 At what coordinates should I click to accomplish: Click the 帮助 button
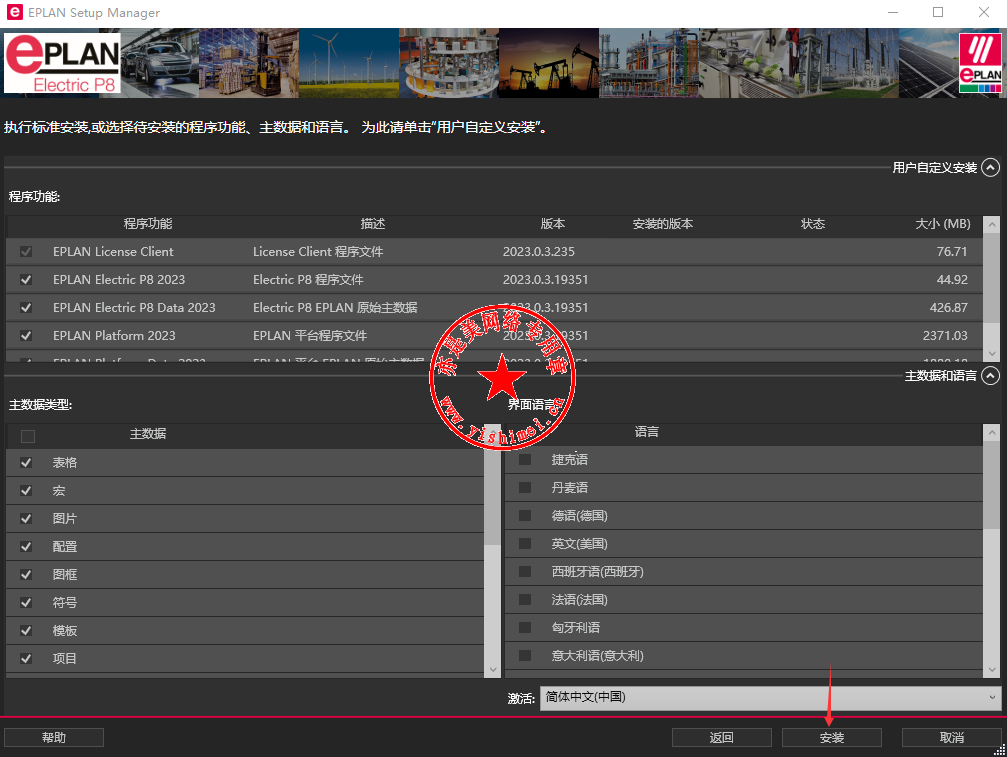tap(54, 738)
